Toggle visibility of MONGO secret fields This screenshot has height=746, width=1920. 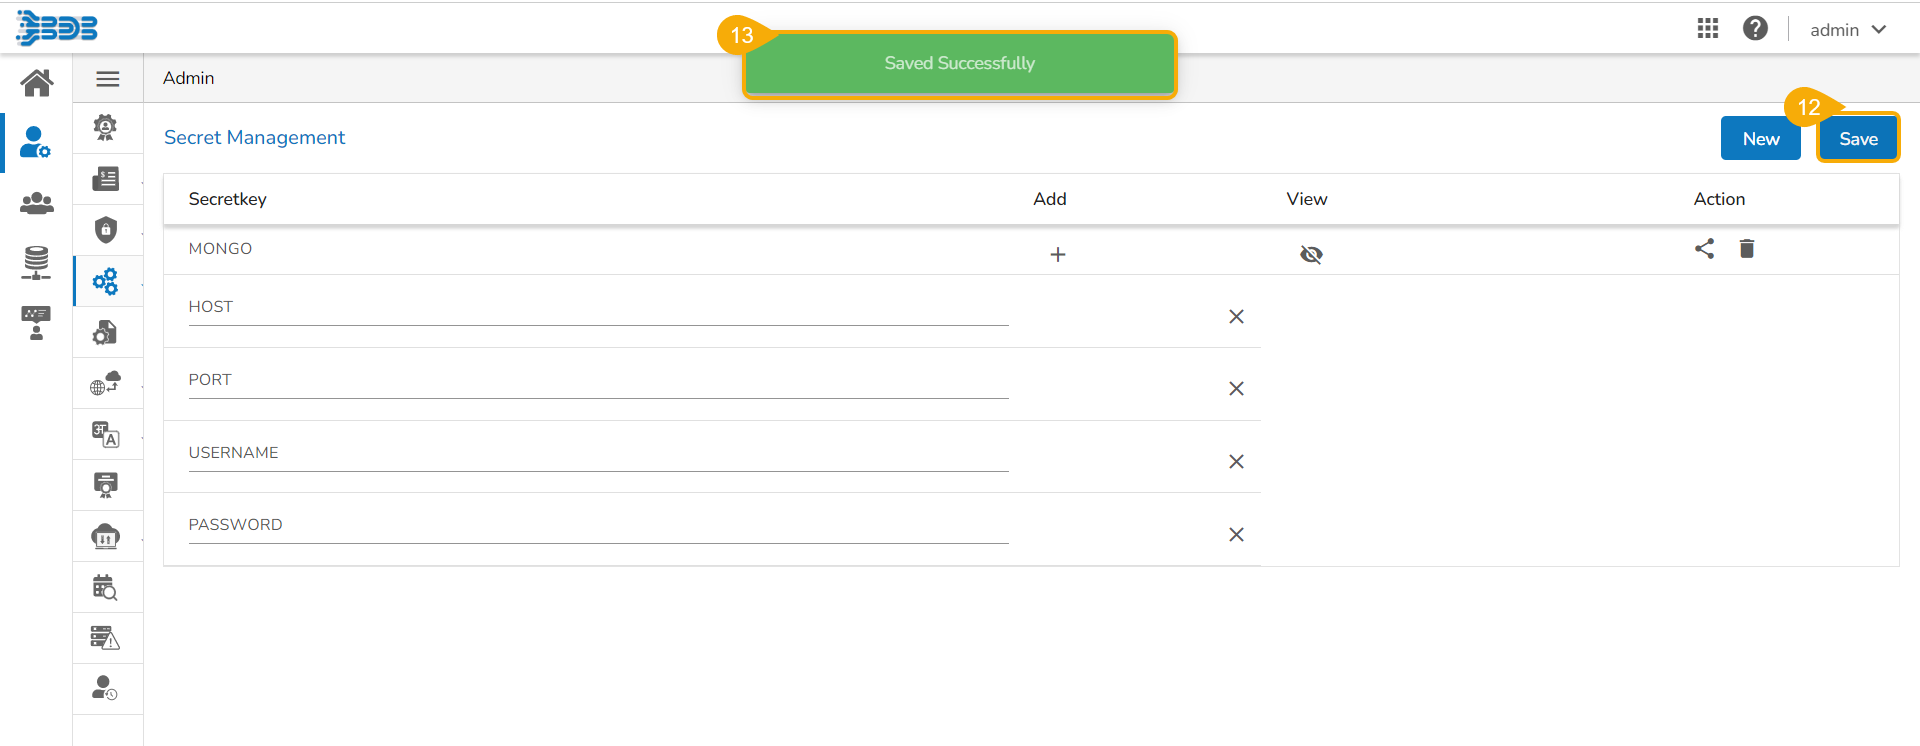pos(1311,255)
